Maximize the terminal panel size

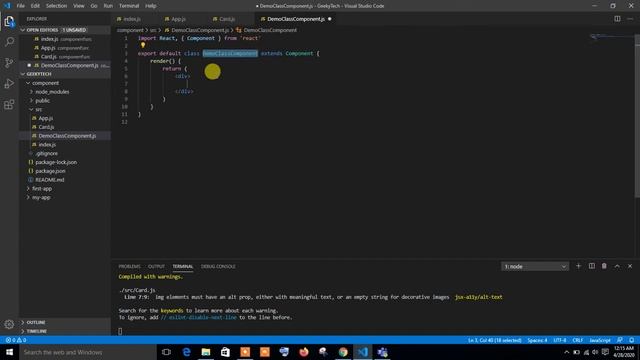(x=617, y=266)
